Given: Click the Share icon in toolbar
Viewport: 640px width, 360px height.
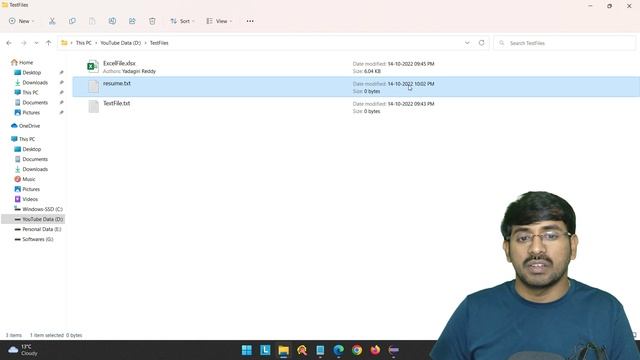Looking at the screenshot, I should [132, 21].
